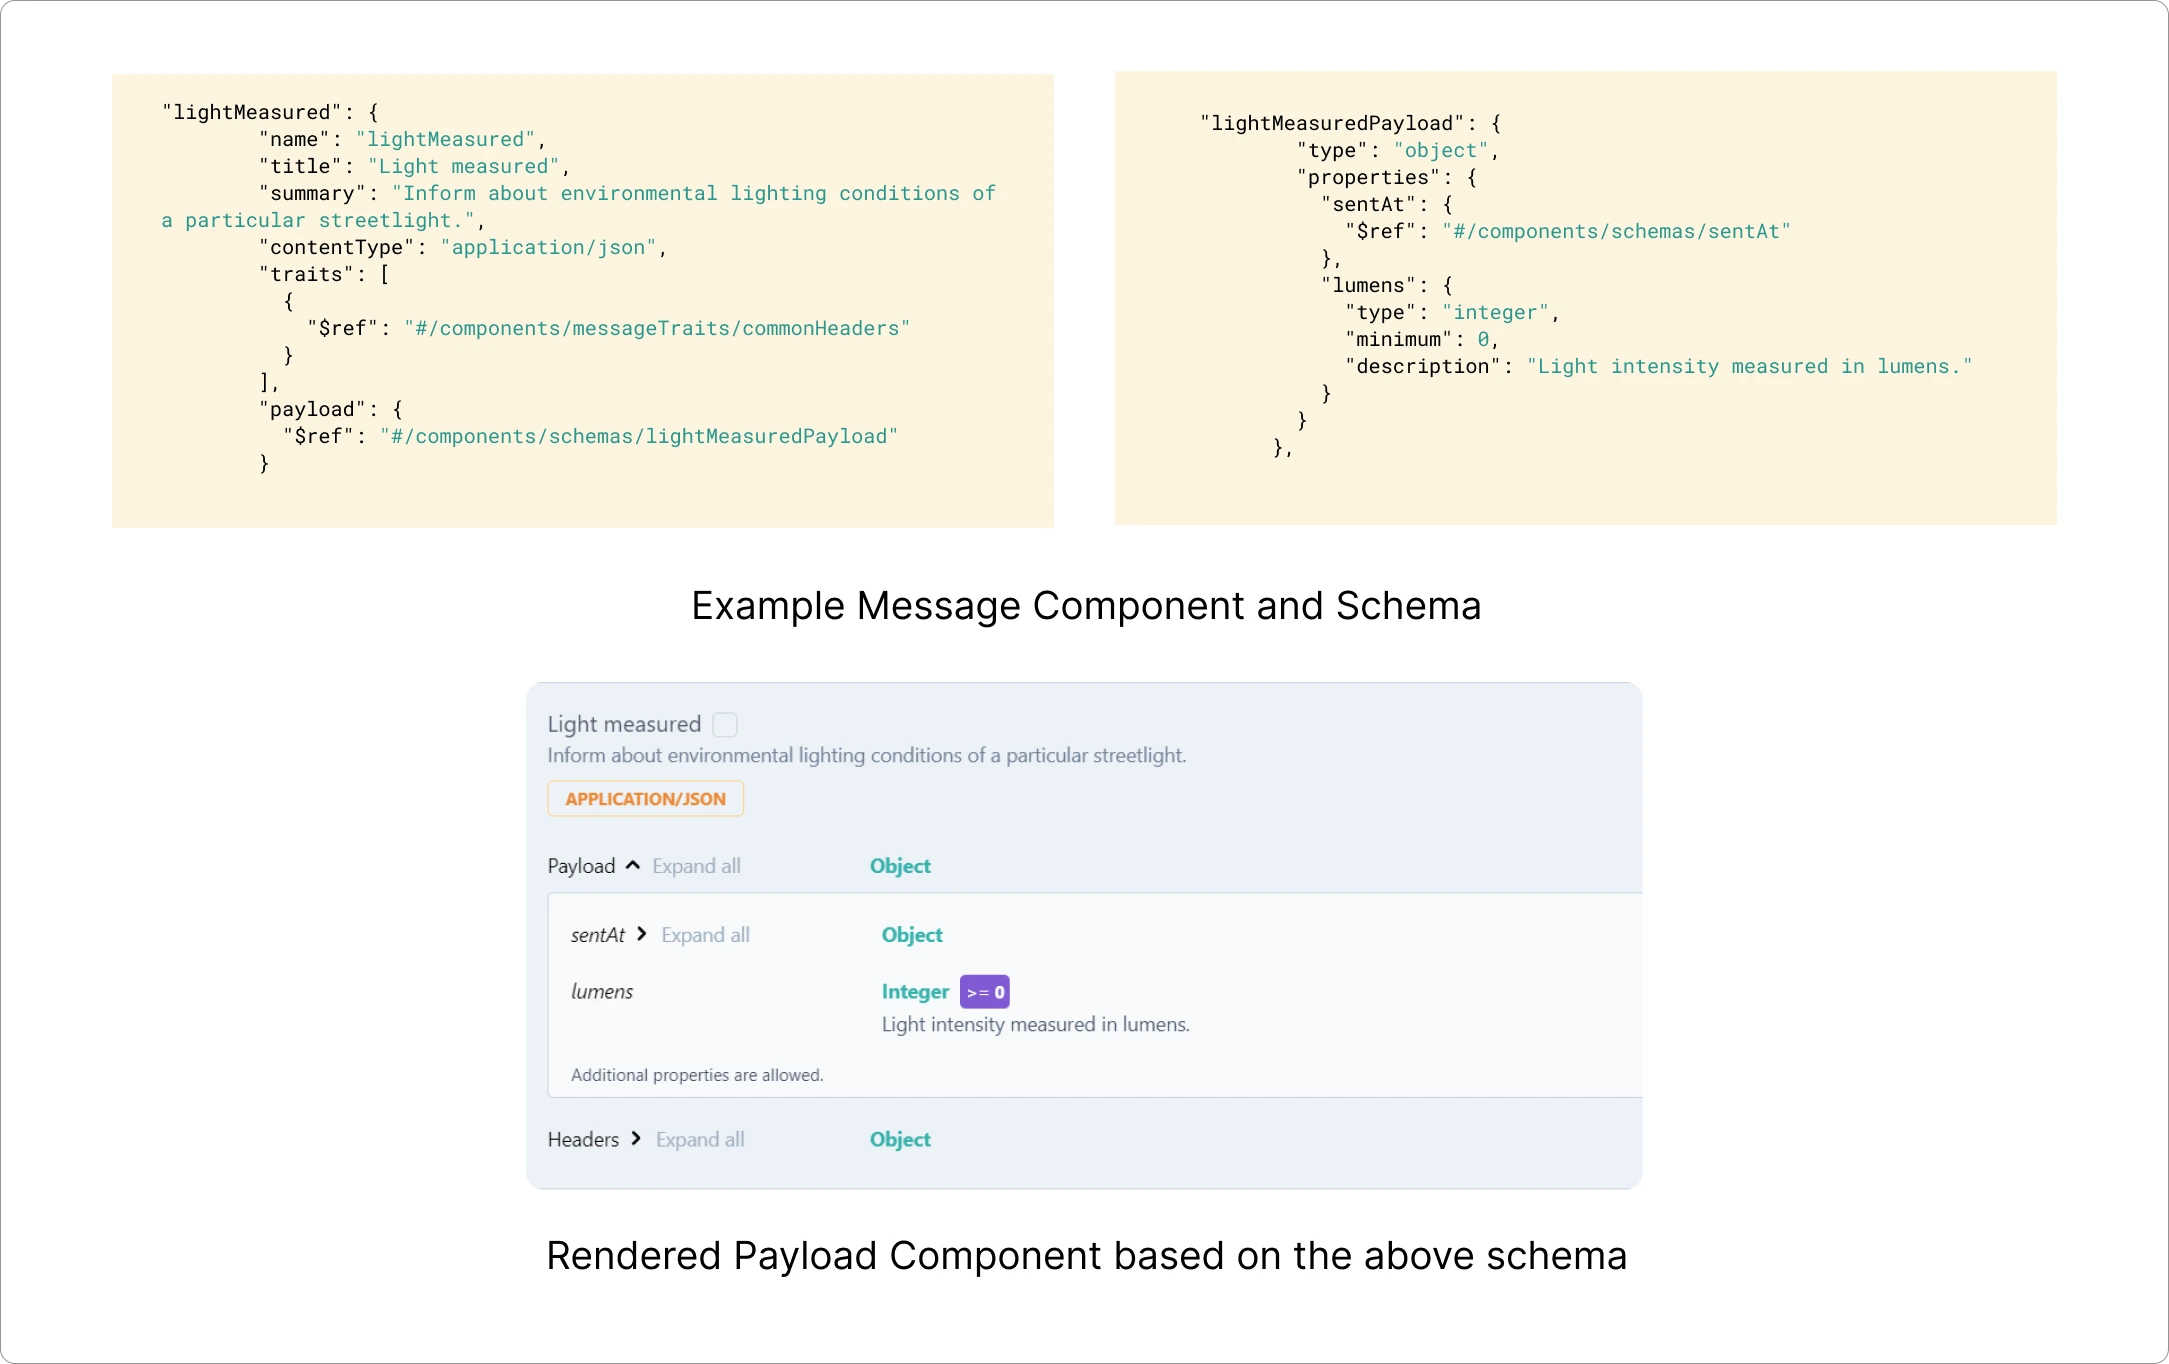Click the APPLICATION/JSON content type badge
The image size is (2169, 1364).
tap(646, 799)
